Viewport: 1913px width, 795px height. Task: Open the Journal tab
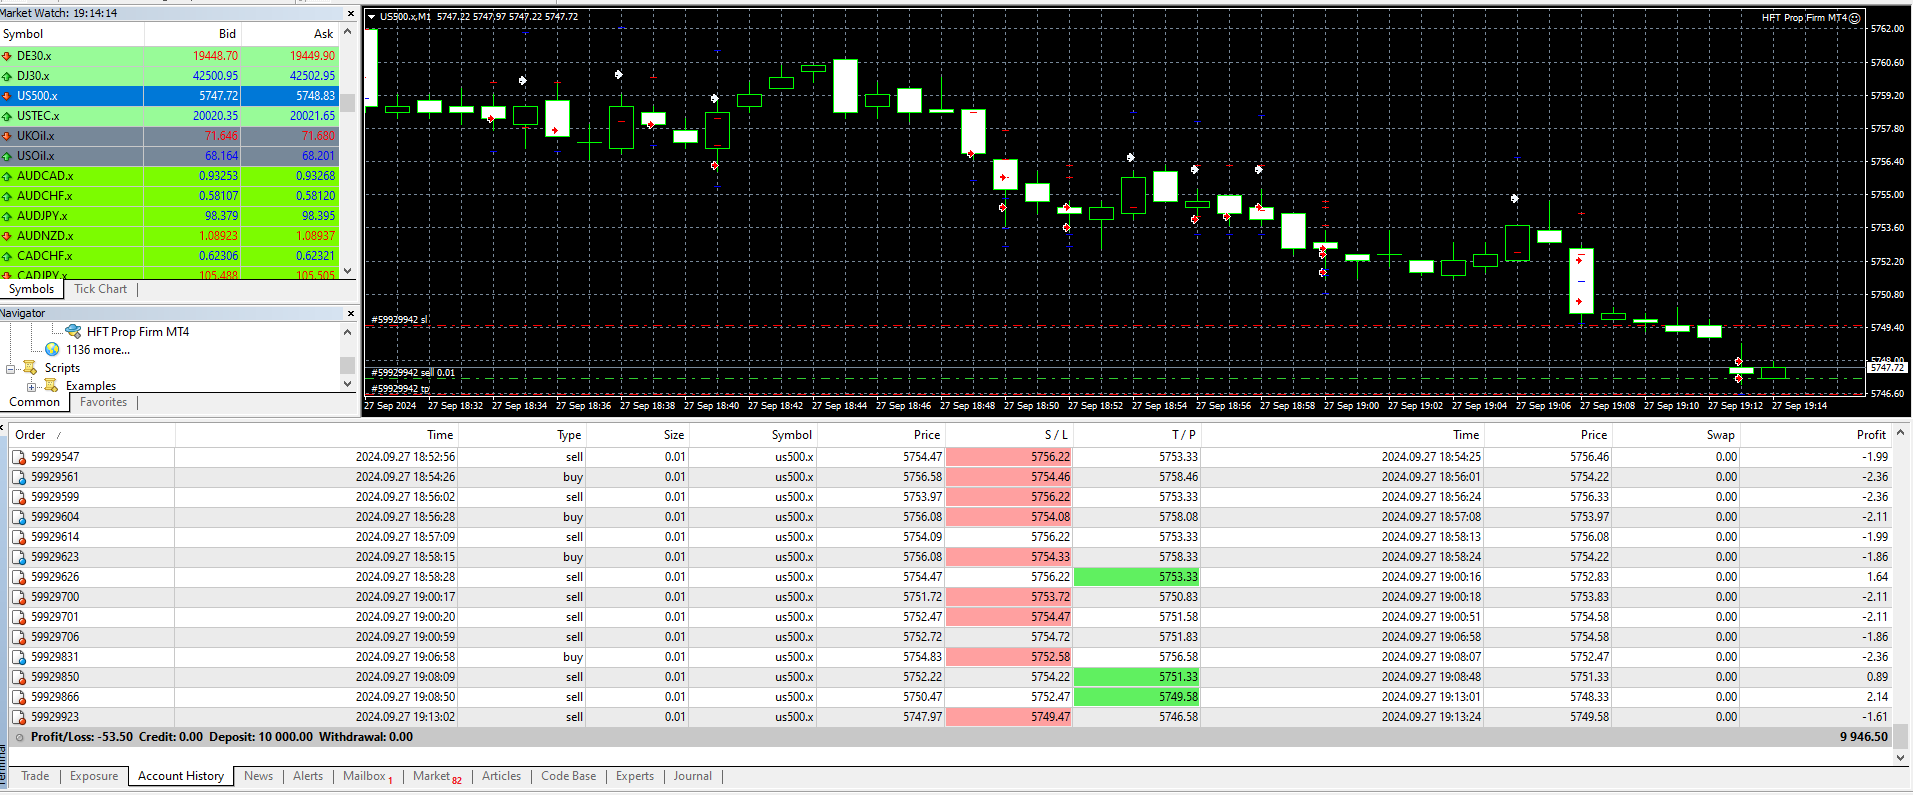(693, 776)
